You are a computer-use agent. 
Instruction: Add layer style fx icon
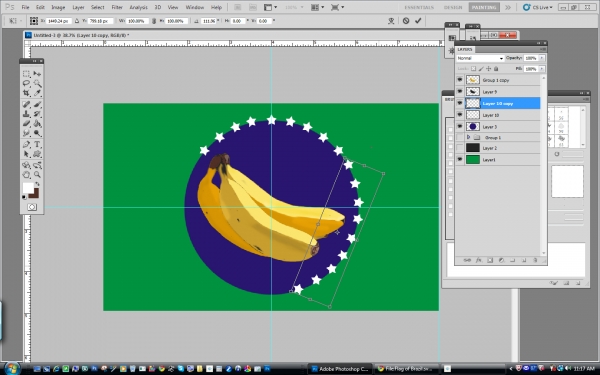click(x=478, y=260)
